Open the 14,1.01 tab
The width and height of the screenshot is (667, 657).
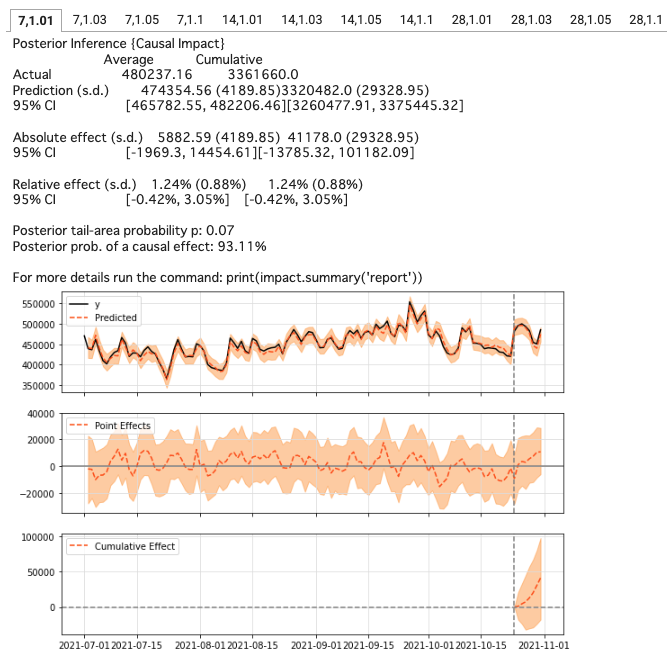point(242,20)
